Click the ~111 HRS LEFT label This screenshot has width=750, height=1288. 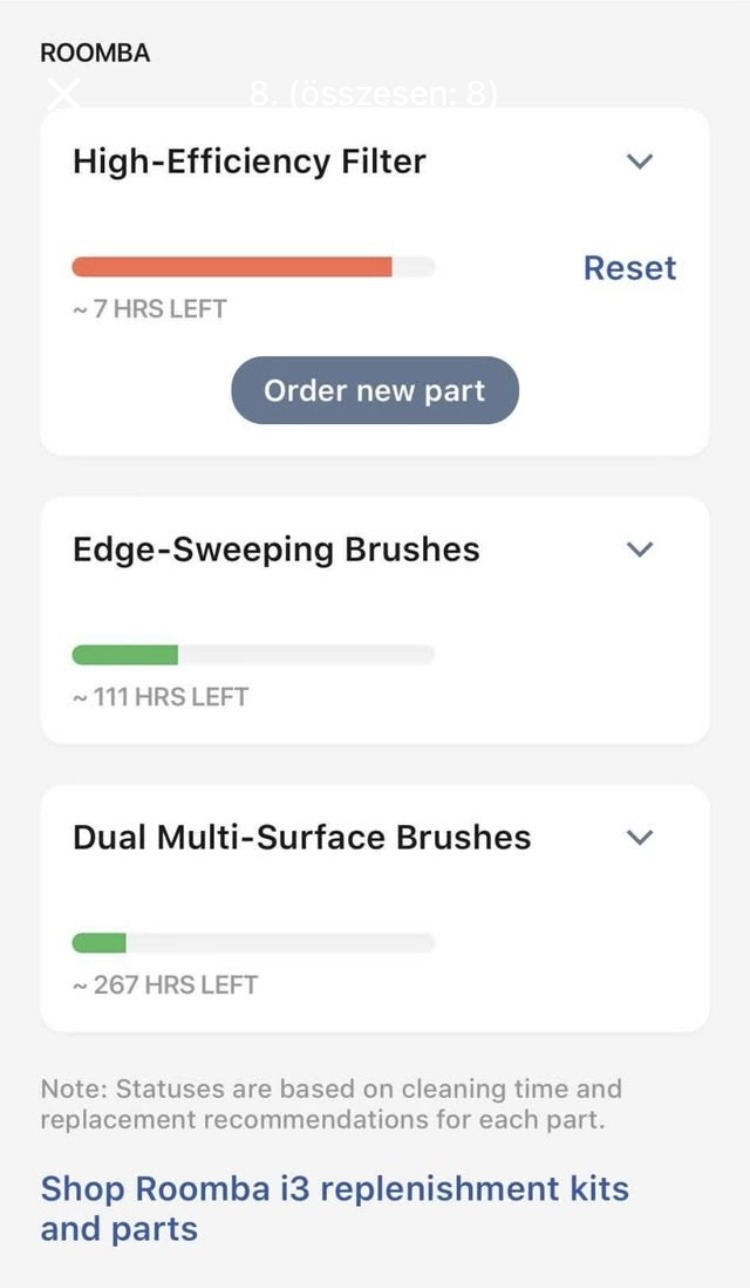(160, 697)
